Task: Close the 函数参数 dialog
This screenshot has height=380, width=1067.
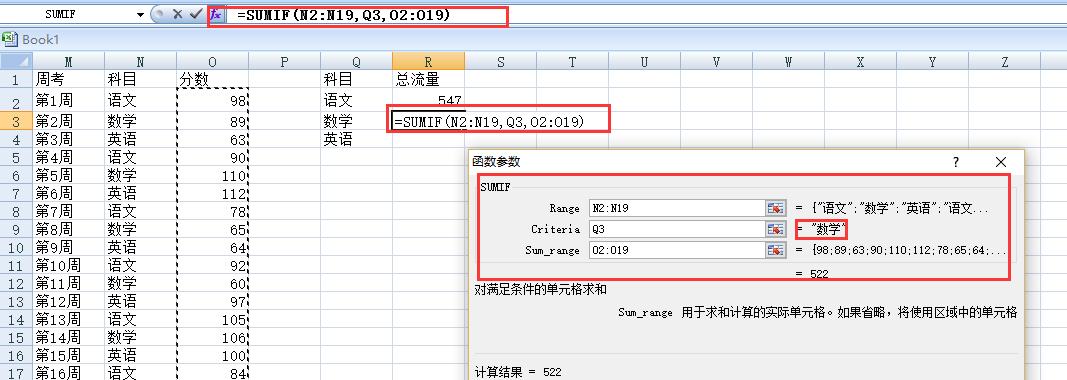Action: coord(1000,162)
